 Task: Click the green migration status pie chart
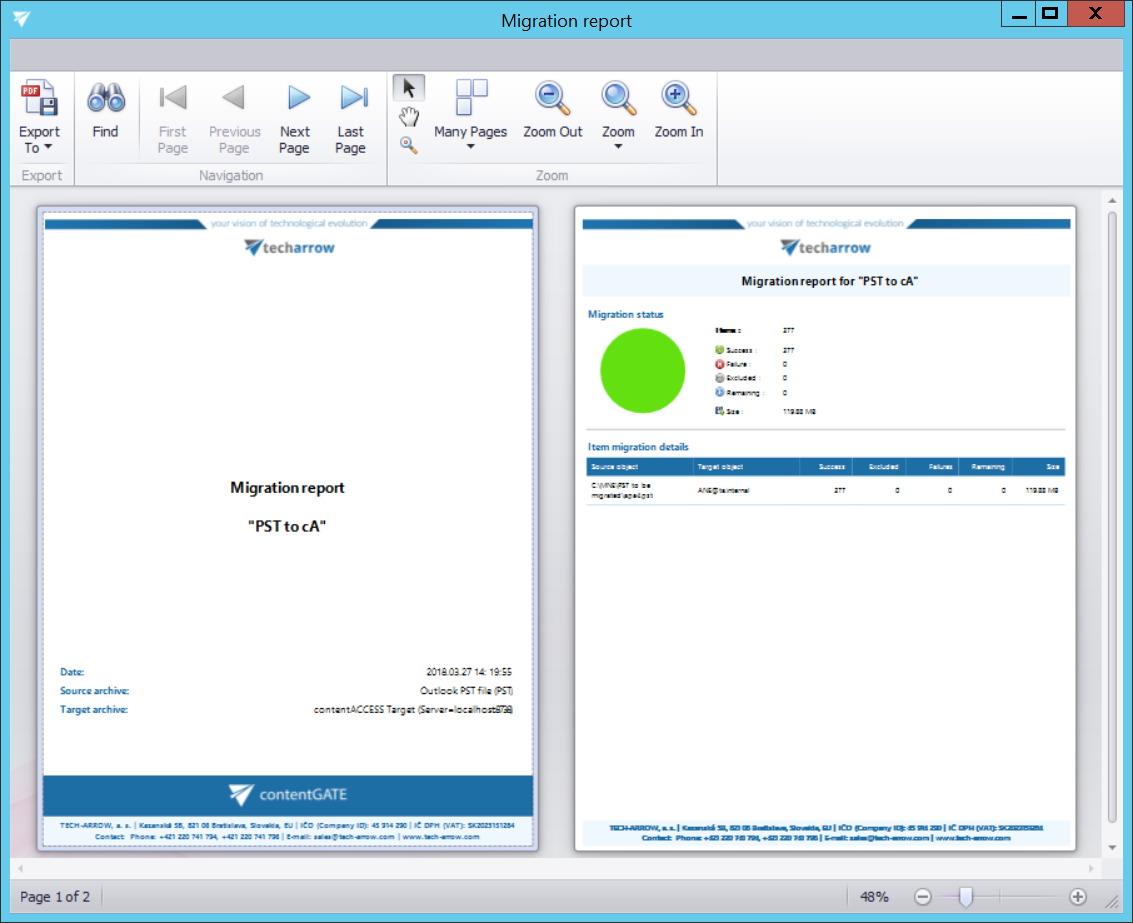click(642, 371)
